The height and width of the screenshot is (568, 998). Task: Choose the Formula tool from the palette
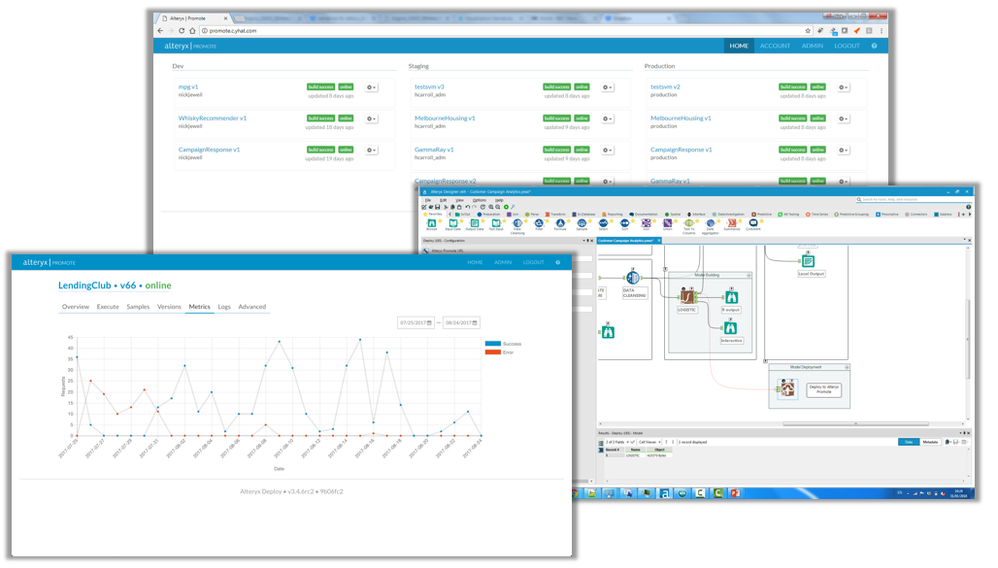coord(560,223)
